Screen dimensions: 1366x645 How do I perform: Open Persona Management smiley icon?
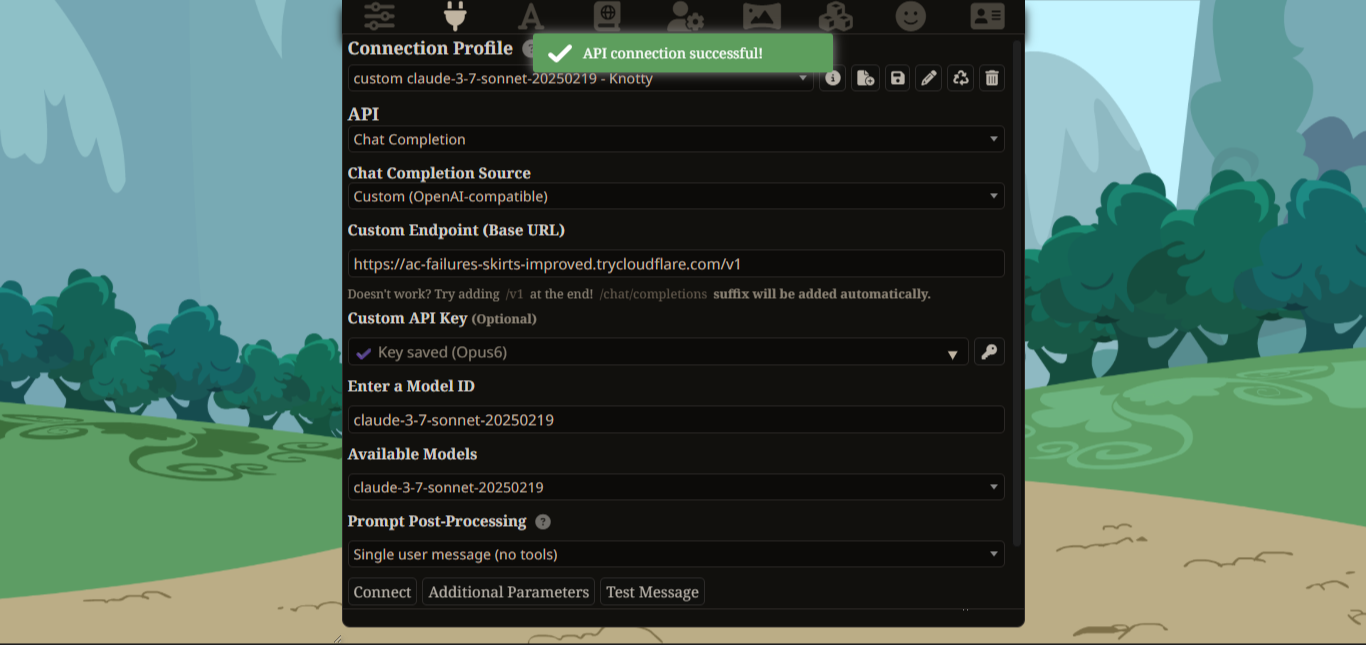point(910,16)
